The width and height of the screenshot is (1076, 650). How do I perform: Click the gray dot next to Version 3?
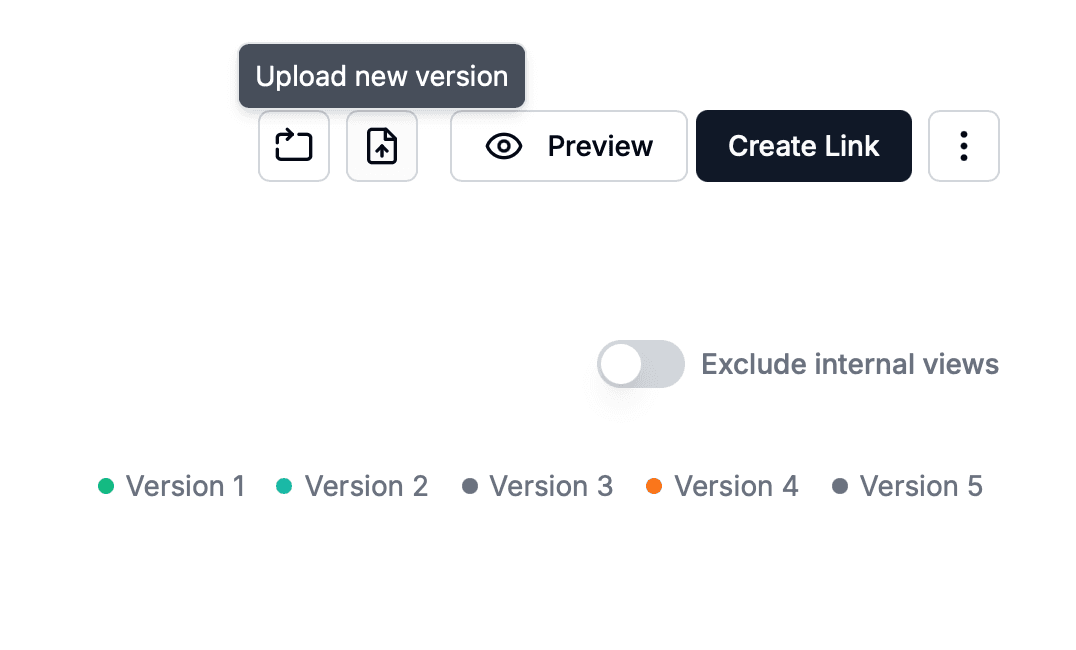[x=469, y=486]
